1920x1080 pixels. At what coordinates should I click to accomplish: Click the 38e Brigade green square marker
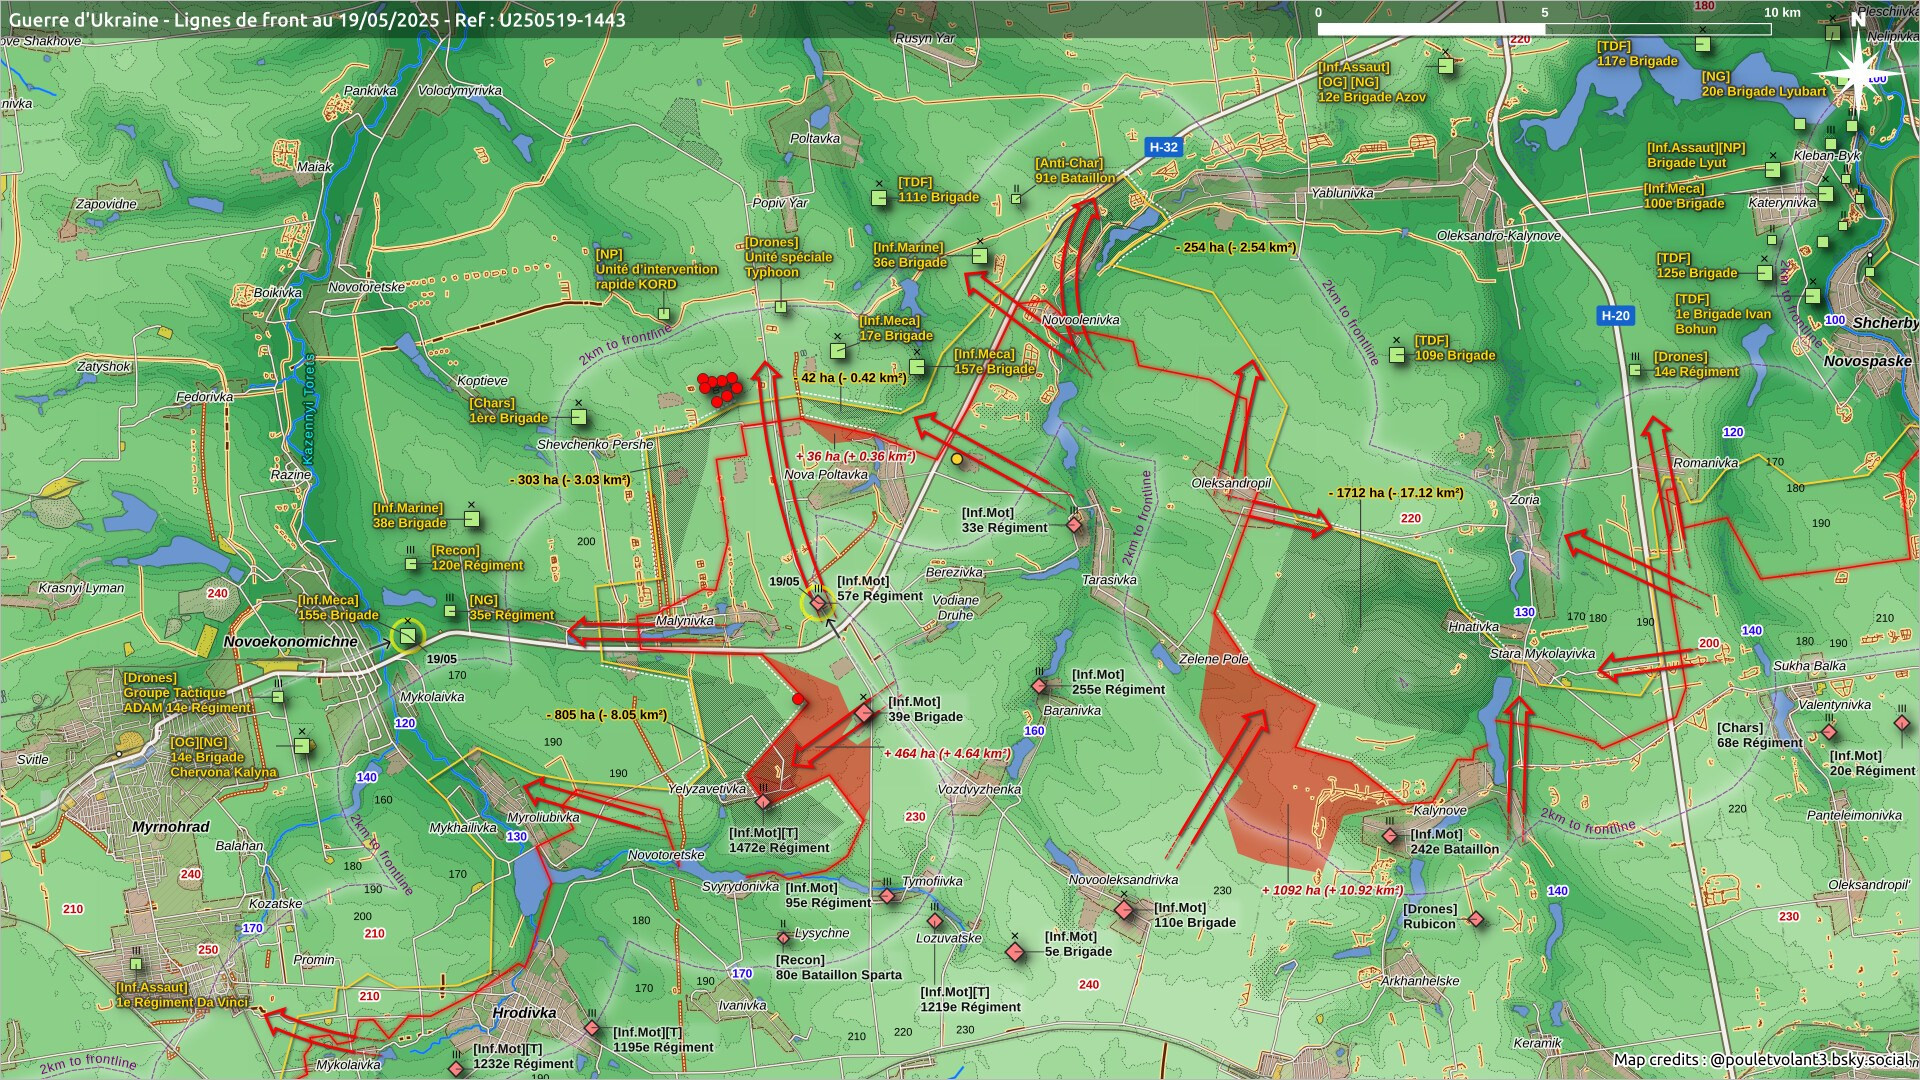click(471, 519)
